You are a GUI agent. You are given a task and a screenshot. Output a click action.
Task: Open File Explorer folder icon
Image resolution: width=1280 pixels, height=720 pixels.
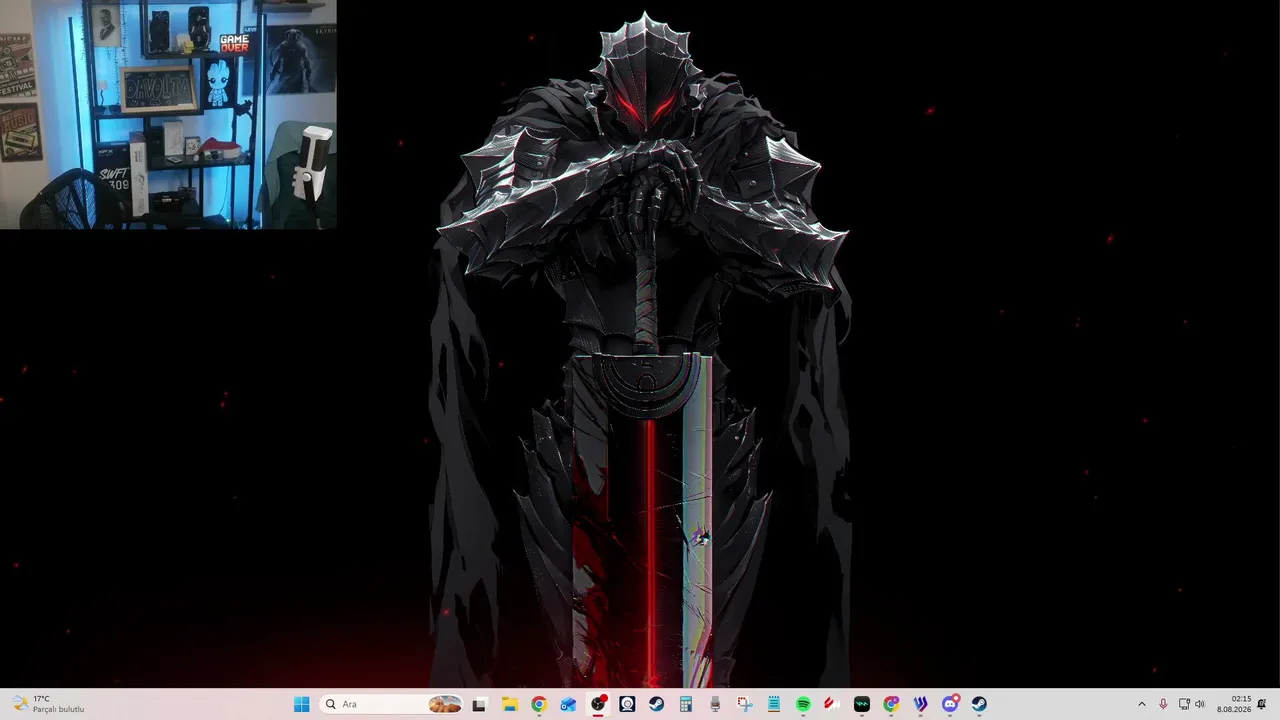point(509,704)
